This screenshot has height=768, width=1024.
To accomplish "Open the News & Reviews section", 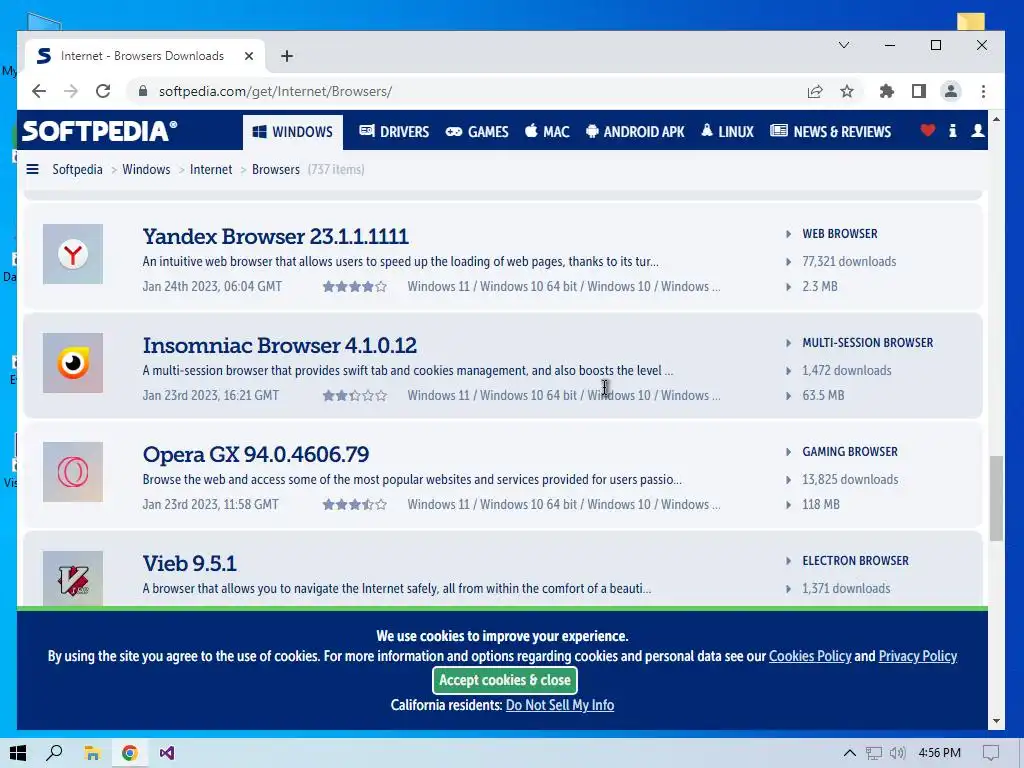I will [x=831, y=131].
